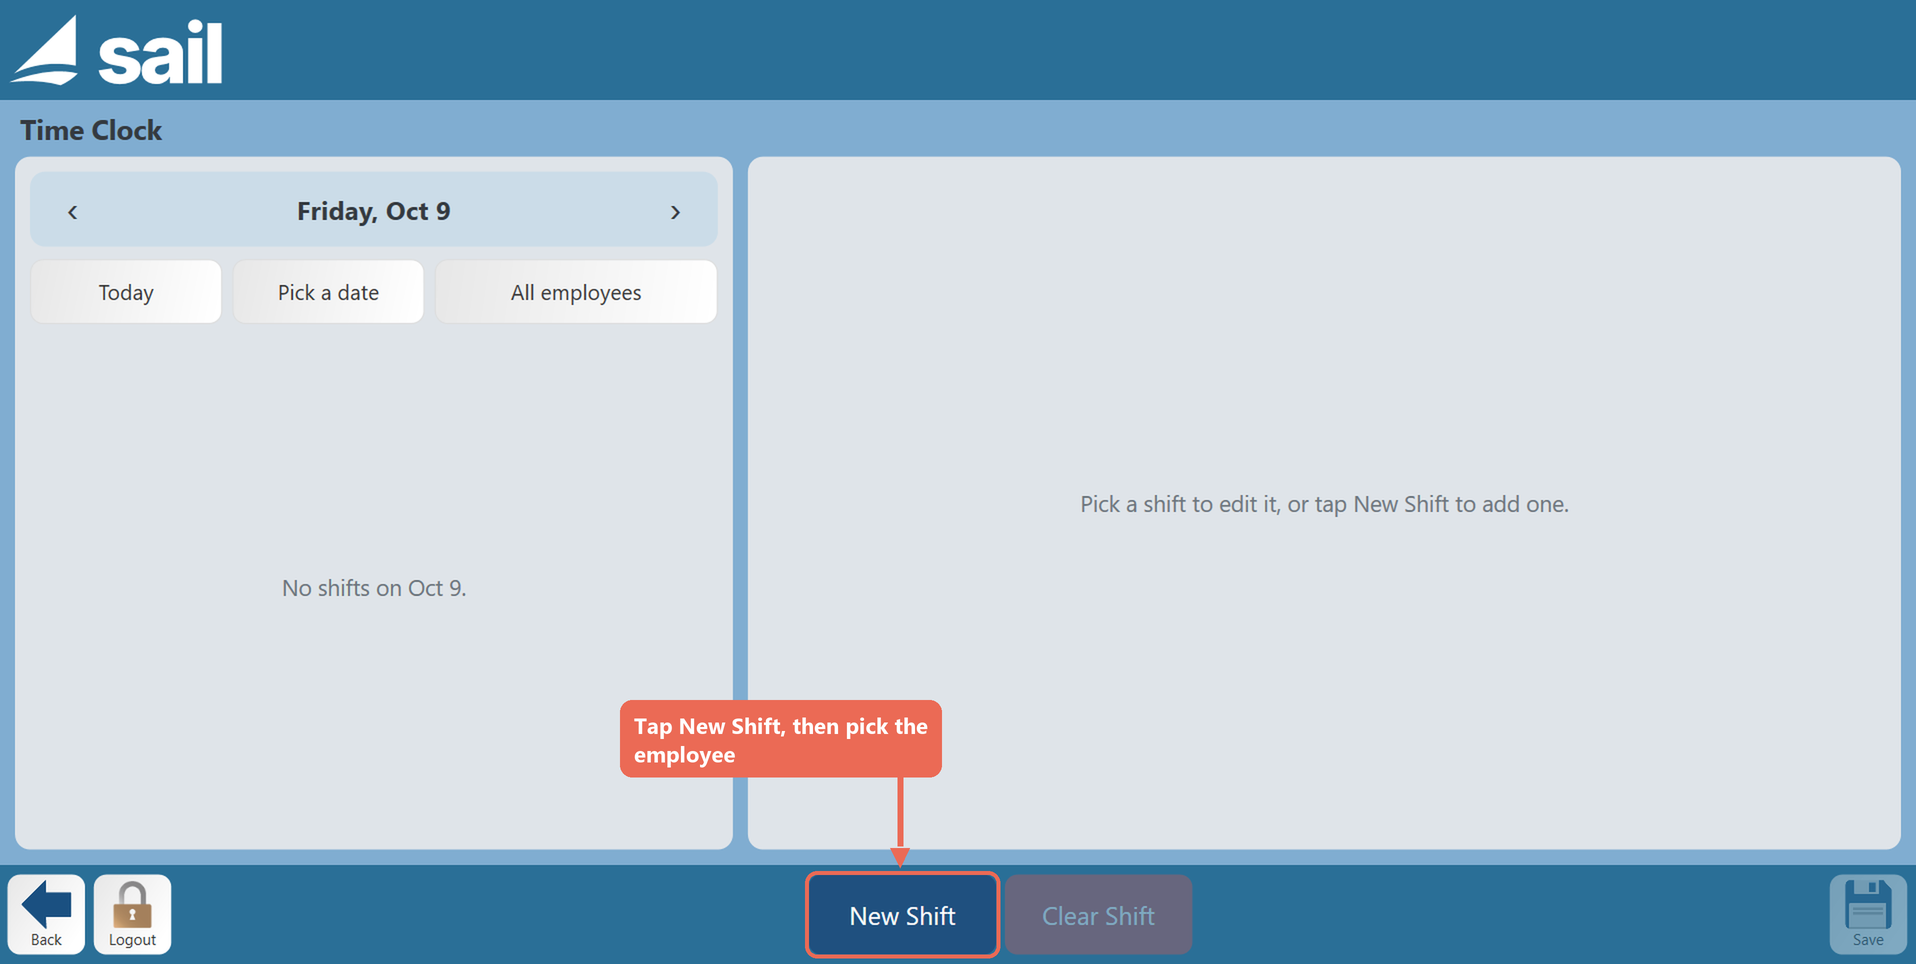Click the 'Pick a shift to edit it' hint
The width and height of the screenshot is (1916, 964).
(x=1324, y=504)
